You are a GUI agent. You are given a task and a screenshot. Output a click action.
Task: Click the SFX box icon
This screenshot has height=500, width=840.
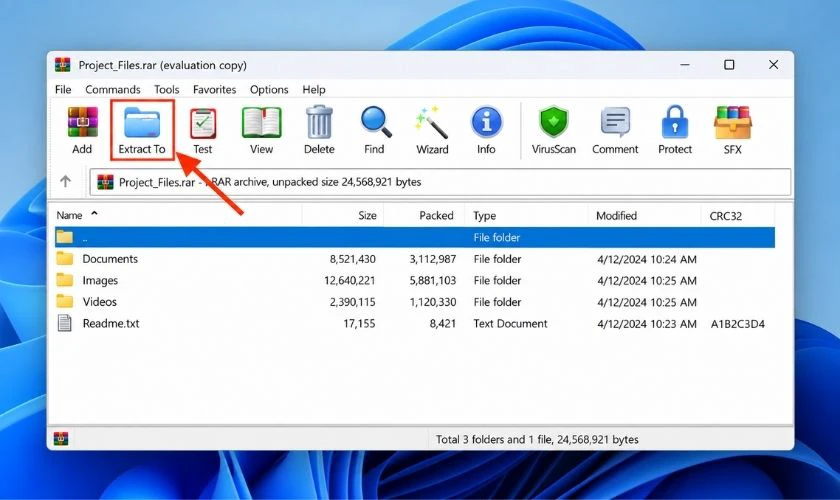click(733, 122)
